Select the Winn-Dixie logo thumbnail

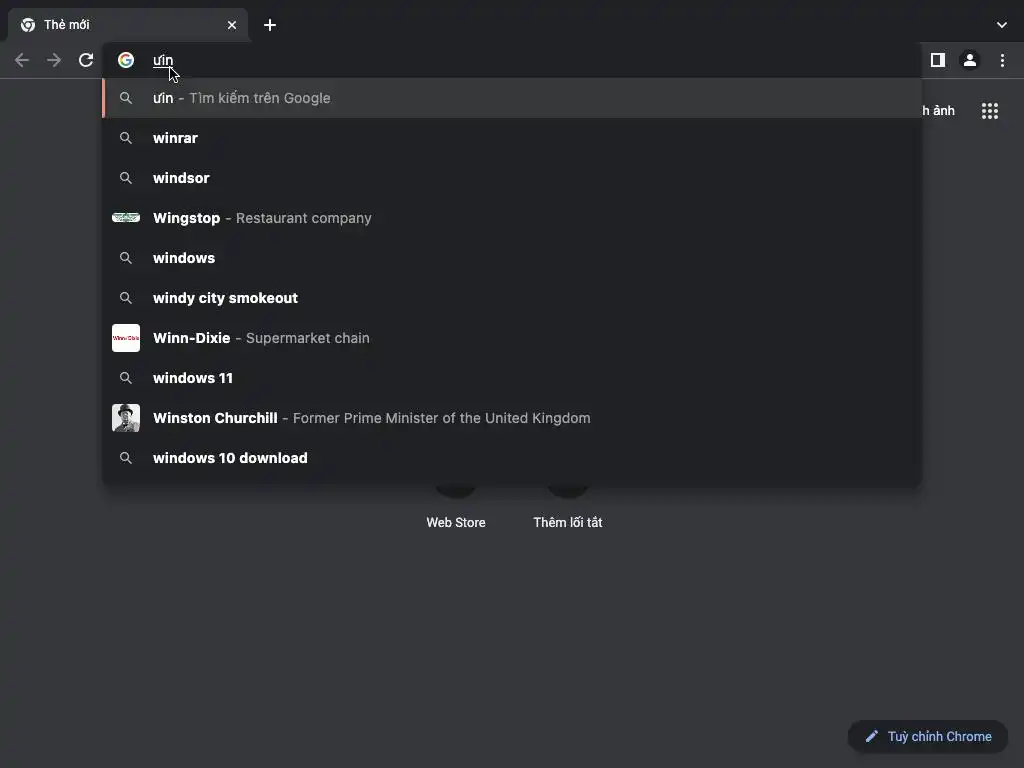(x=126, y=338)
